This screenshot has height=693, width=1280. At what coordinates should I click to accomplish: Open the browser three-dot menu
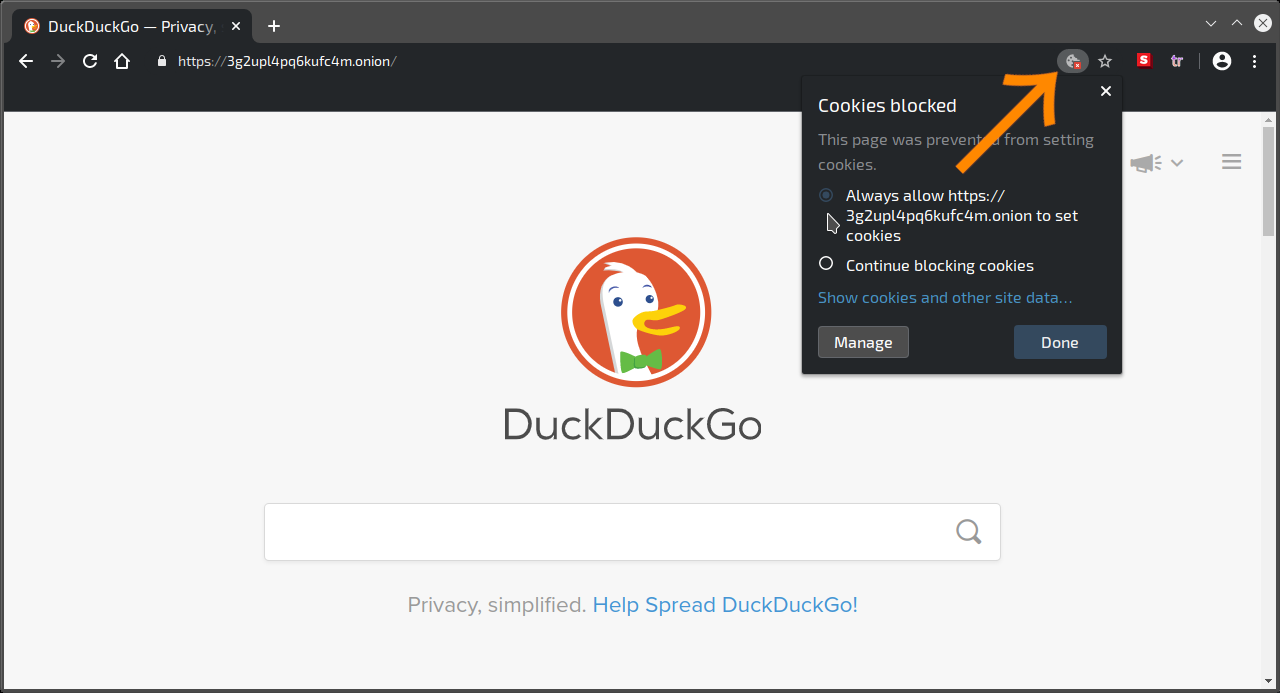pos(1255,61)
